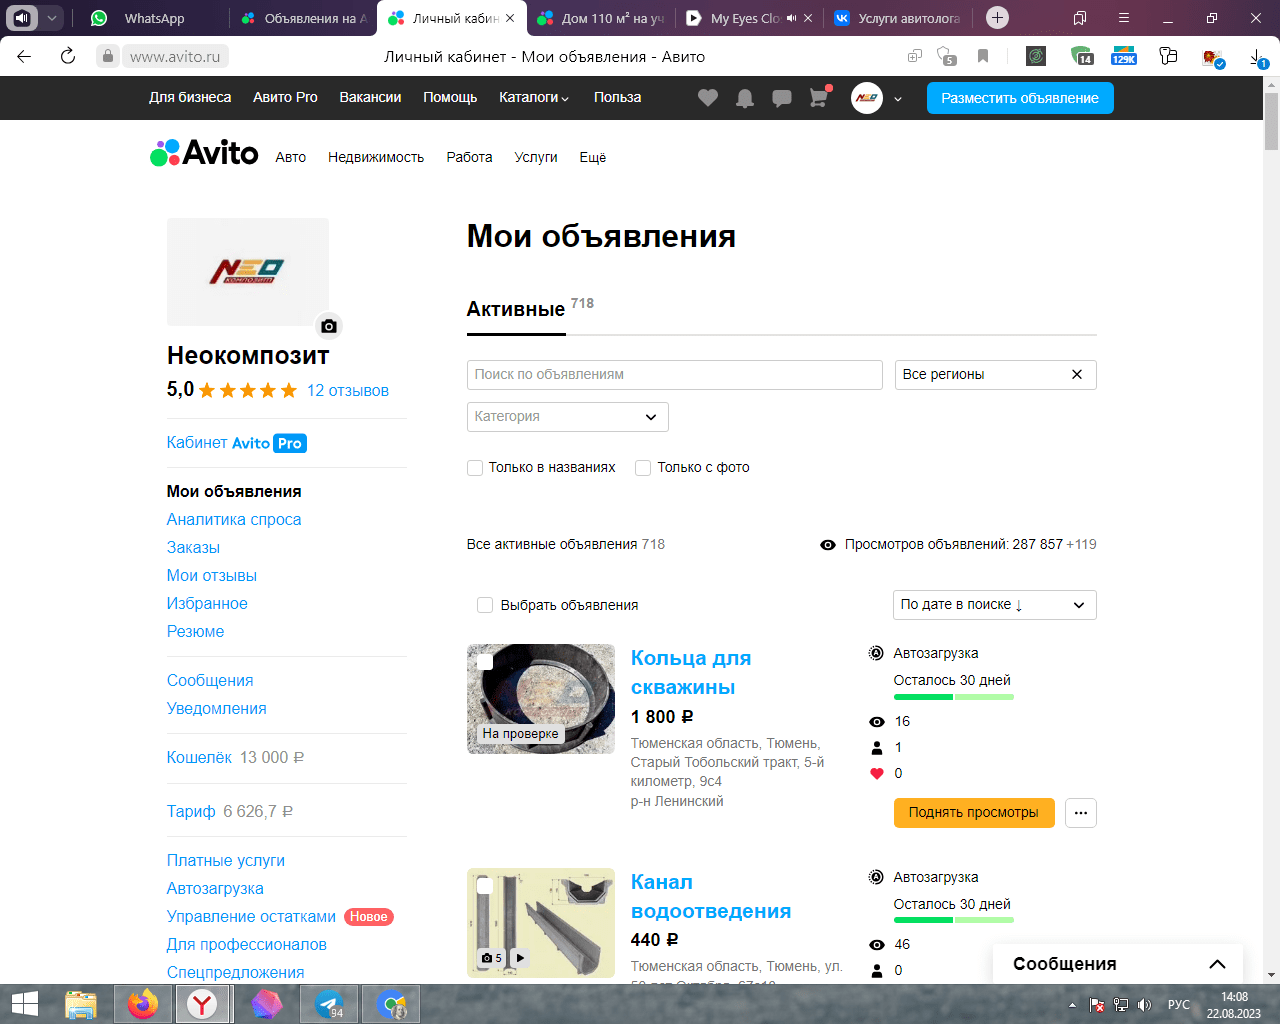The height and width of the screenshot is (1024, 1280).
Task: Click Осталось 30 дней bar on Кольца для скважины
Action: pos(953,696)
